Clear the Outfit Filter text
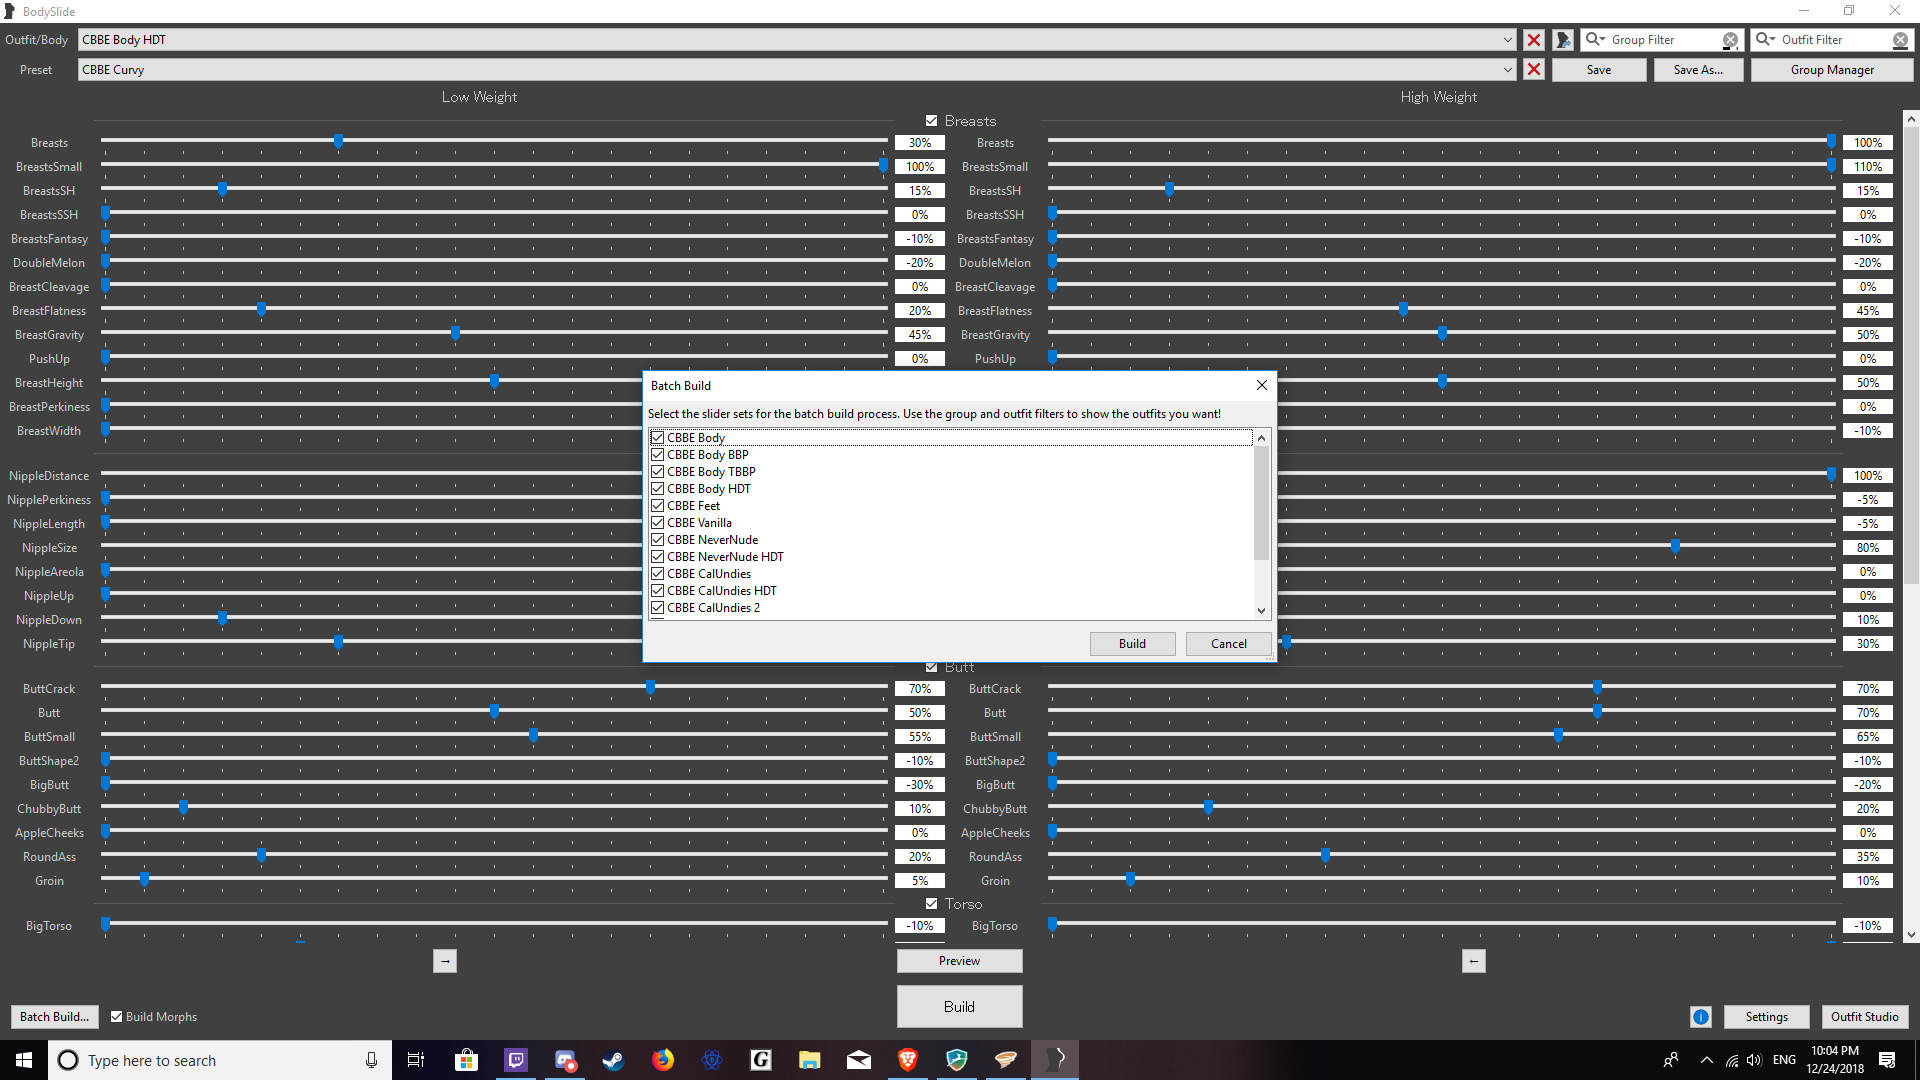The height and width of the screenshot is (1080, 1920). (1900, 40)
